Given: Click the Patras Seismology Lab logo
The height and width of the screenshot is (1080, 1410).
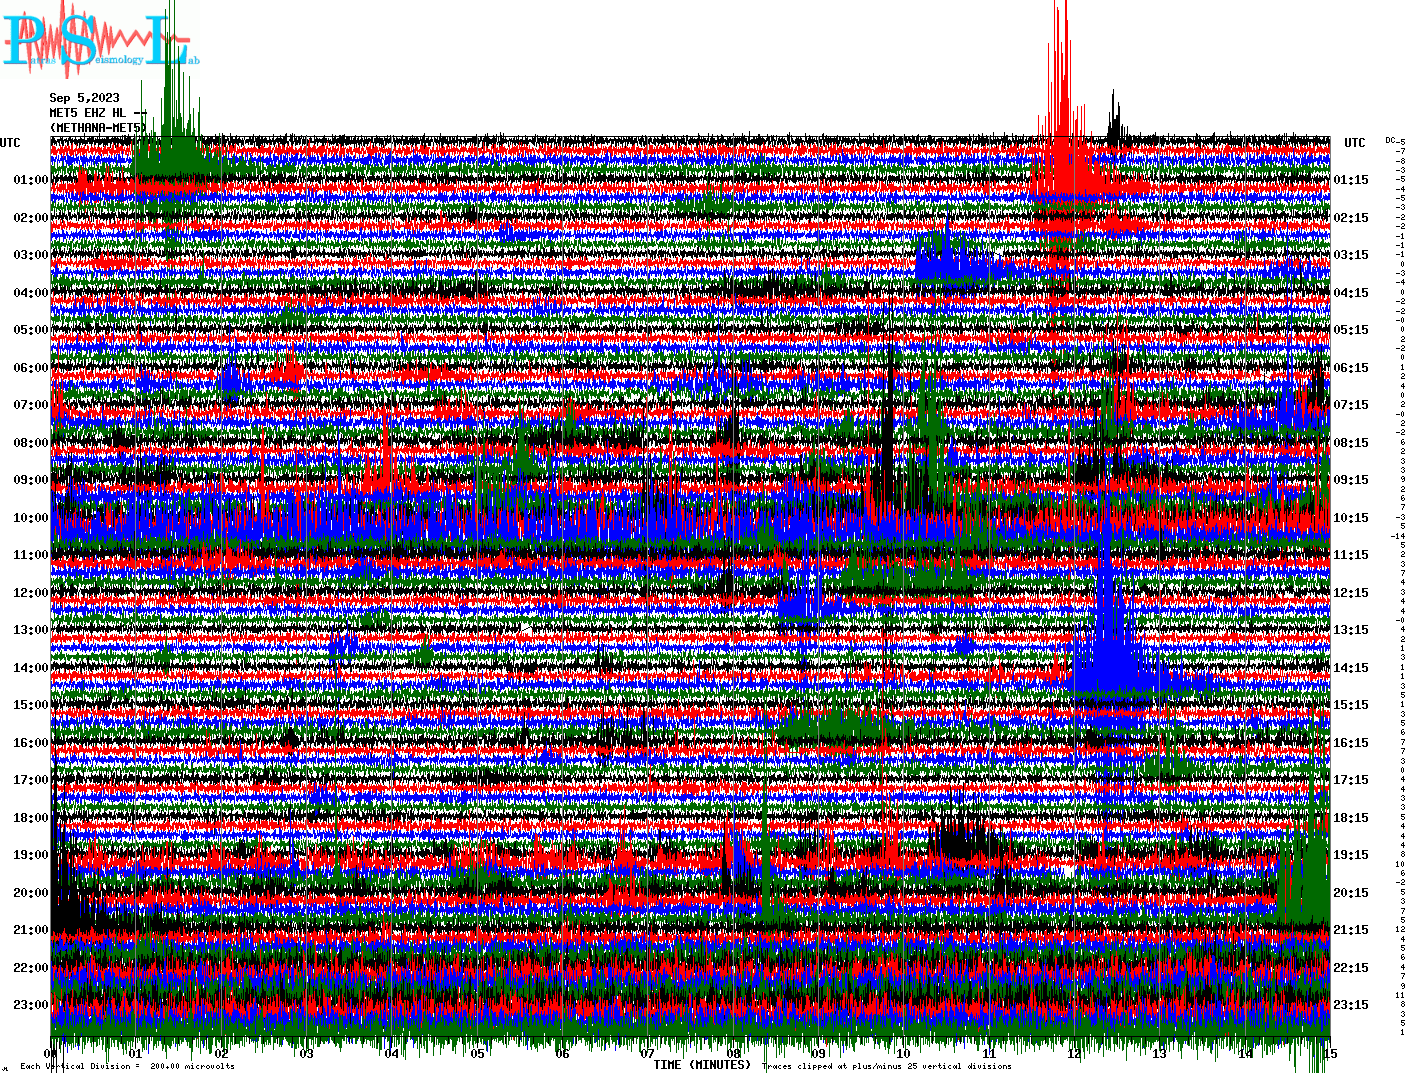Looking at the screenshot, I should [x=98, y=45].
